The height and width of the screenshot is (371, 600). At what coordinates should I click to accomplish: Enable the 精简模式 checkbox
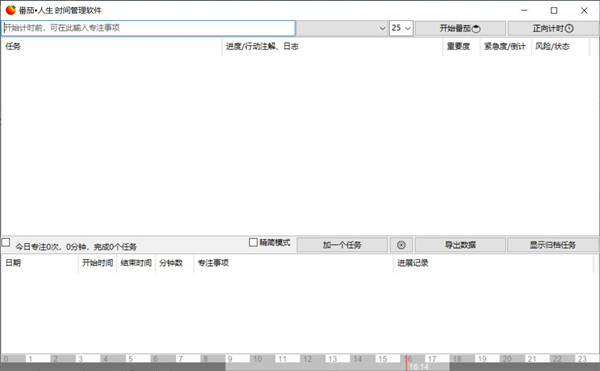[253, 242]
